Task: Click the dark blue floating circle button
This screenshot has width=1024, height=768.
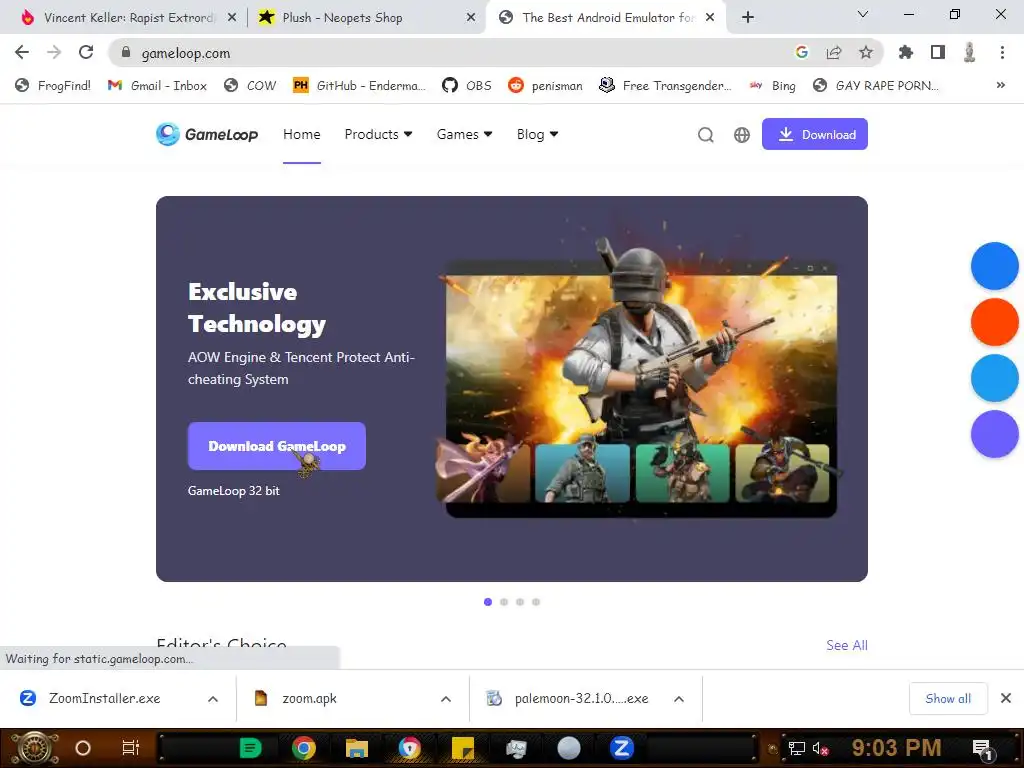Action: 995,266
